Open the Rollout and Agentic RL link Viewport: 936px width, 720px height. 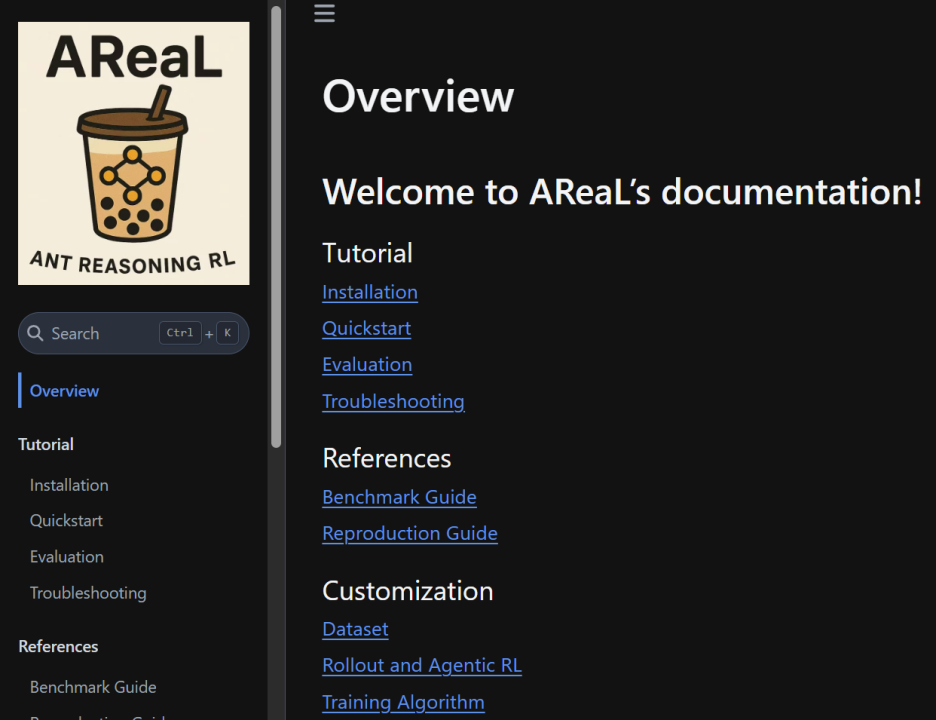pyautogui.click(x=422, y=666)
